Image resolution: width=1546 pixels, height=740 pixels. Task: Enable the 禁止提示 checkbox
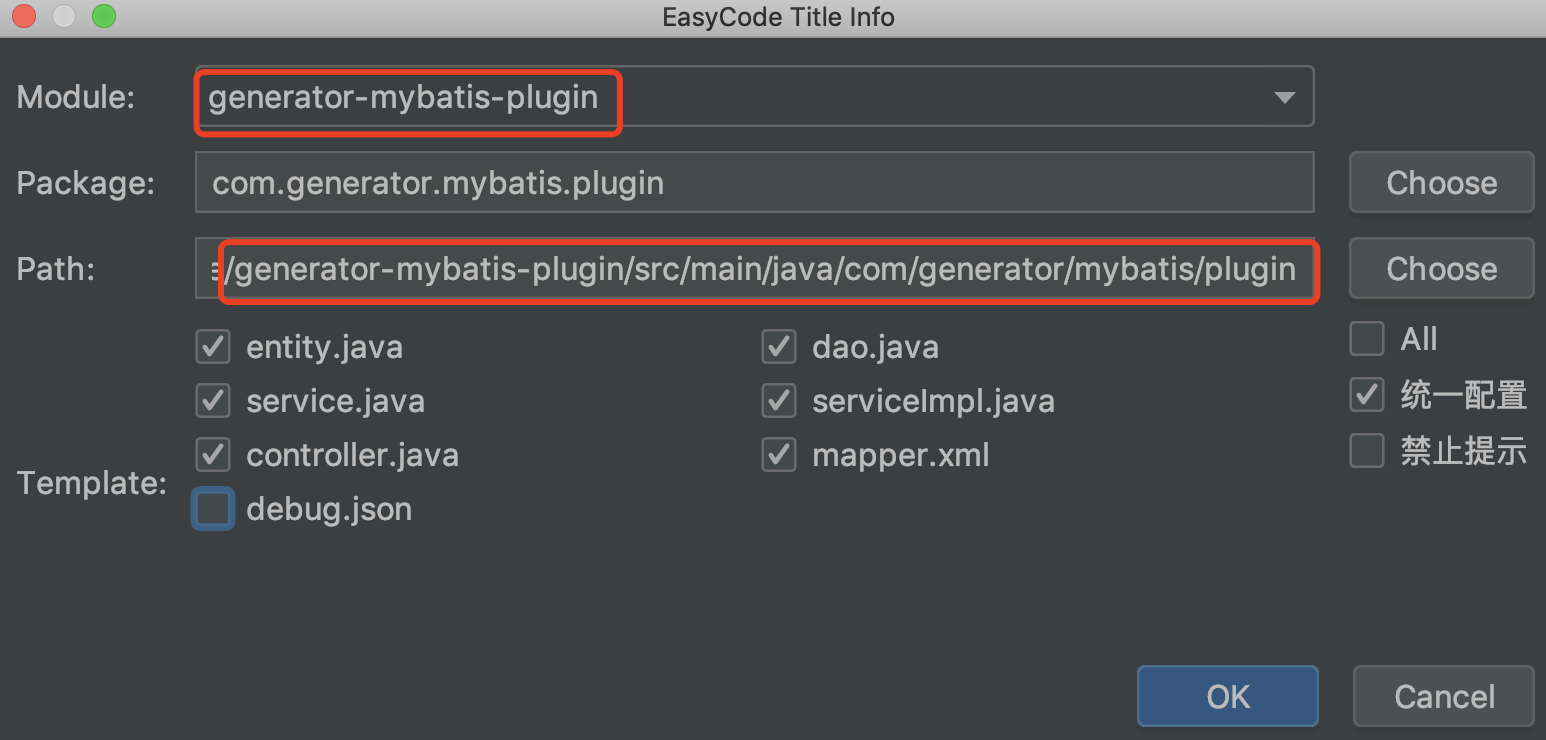pyautogui.click(x=1367, y=451)
